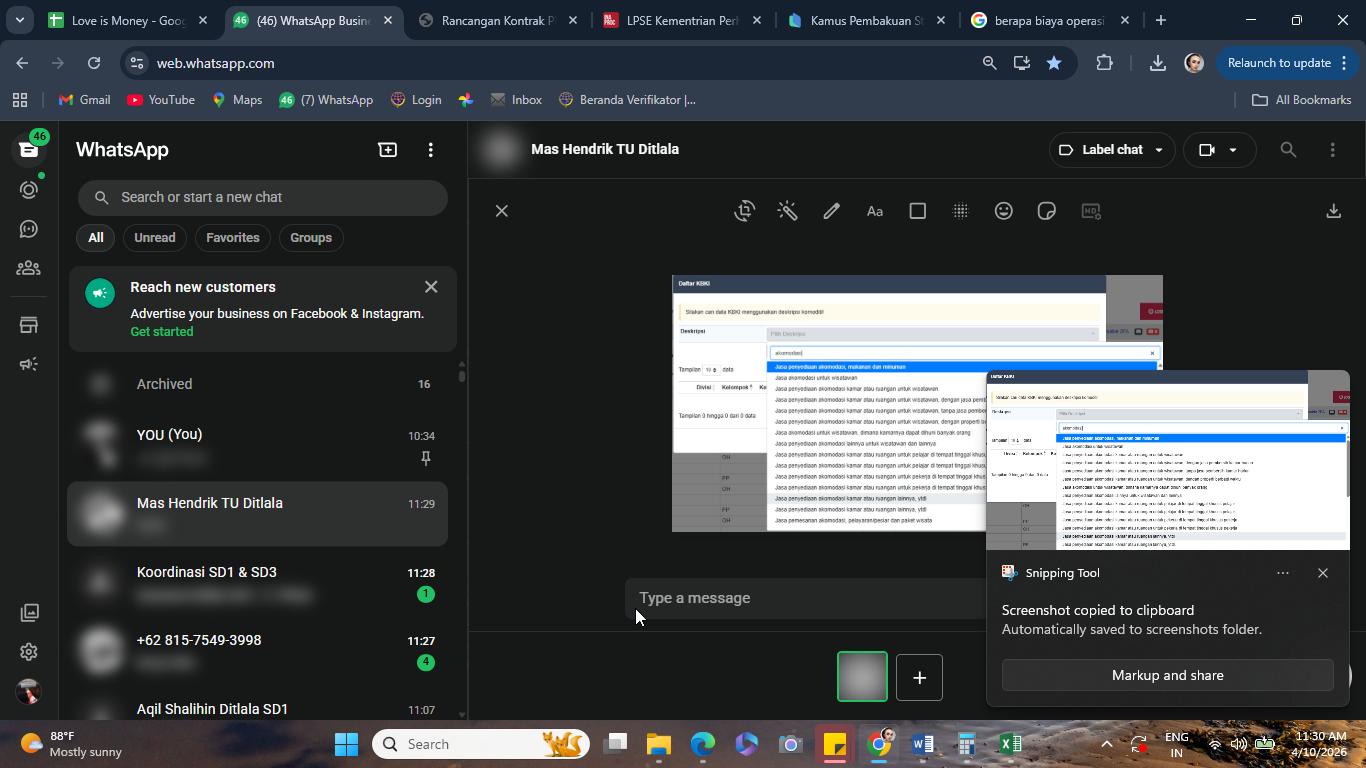Screen dimensions: 1366x768
Task: Open File Explorer from taskbar
Action: click(659, 744)
